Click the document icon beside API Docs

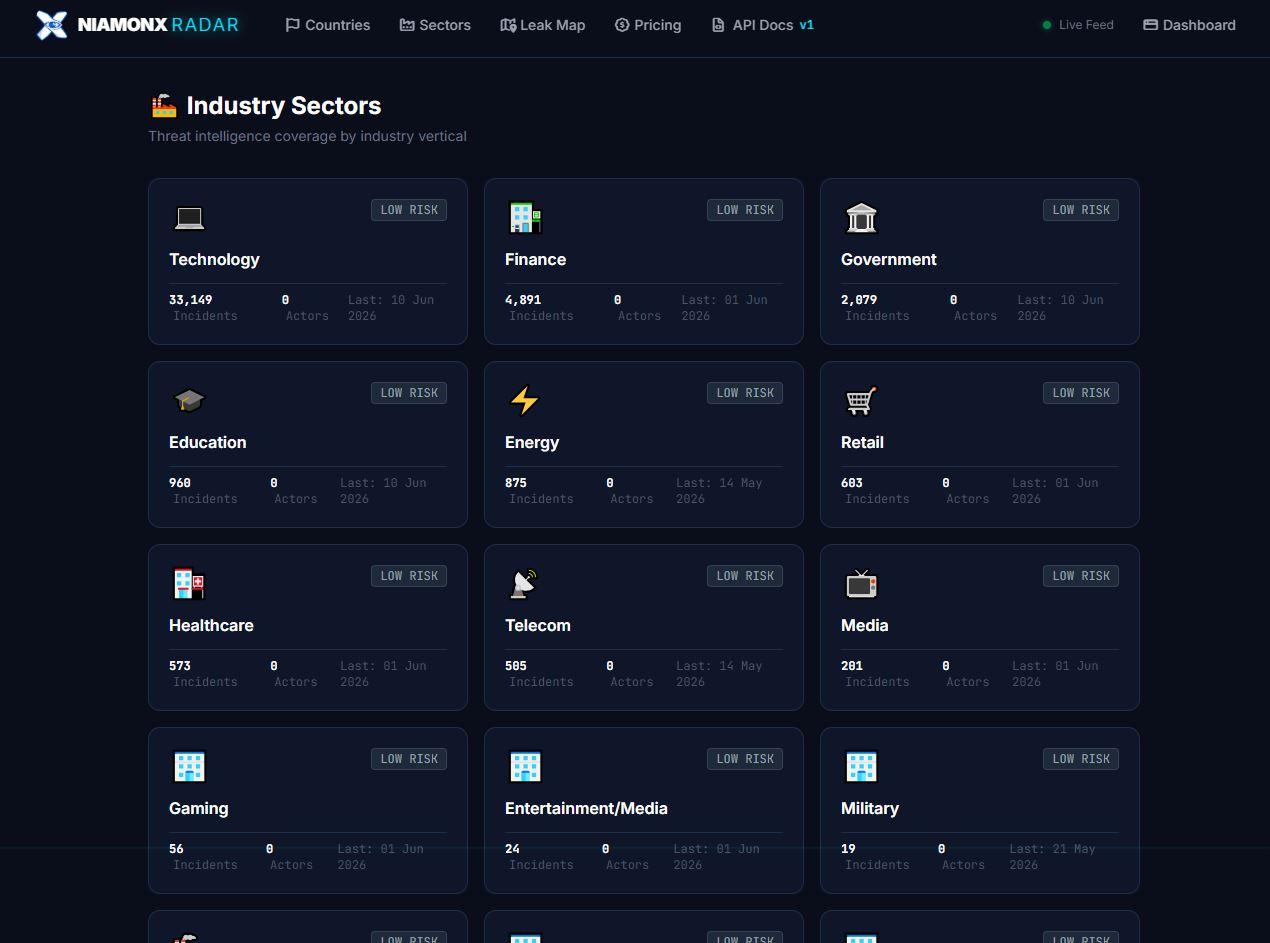tap(718, 25)
